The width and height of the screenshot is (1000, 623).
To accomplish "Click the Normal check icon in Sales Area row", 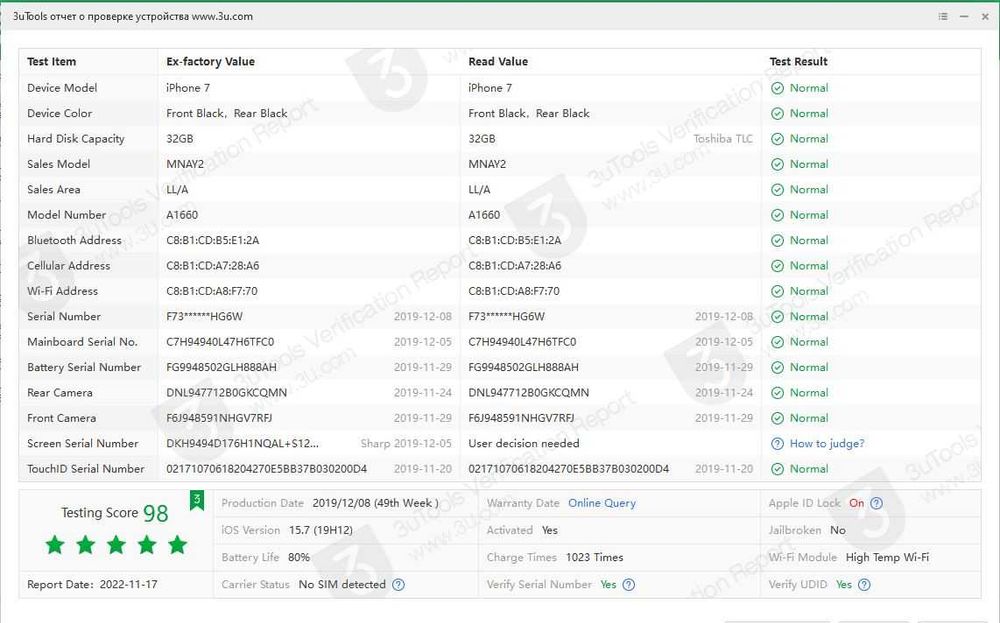I will (777, 190).
